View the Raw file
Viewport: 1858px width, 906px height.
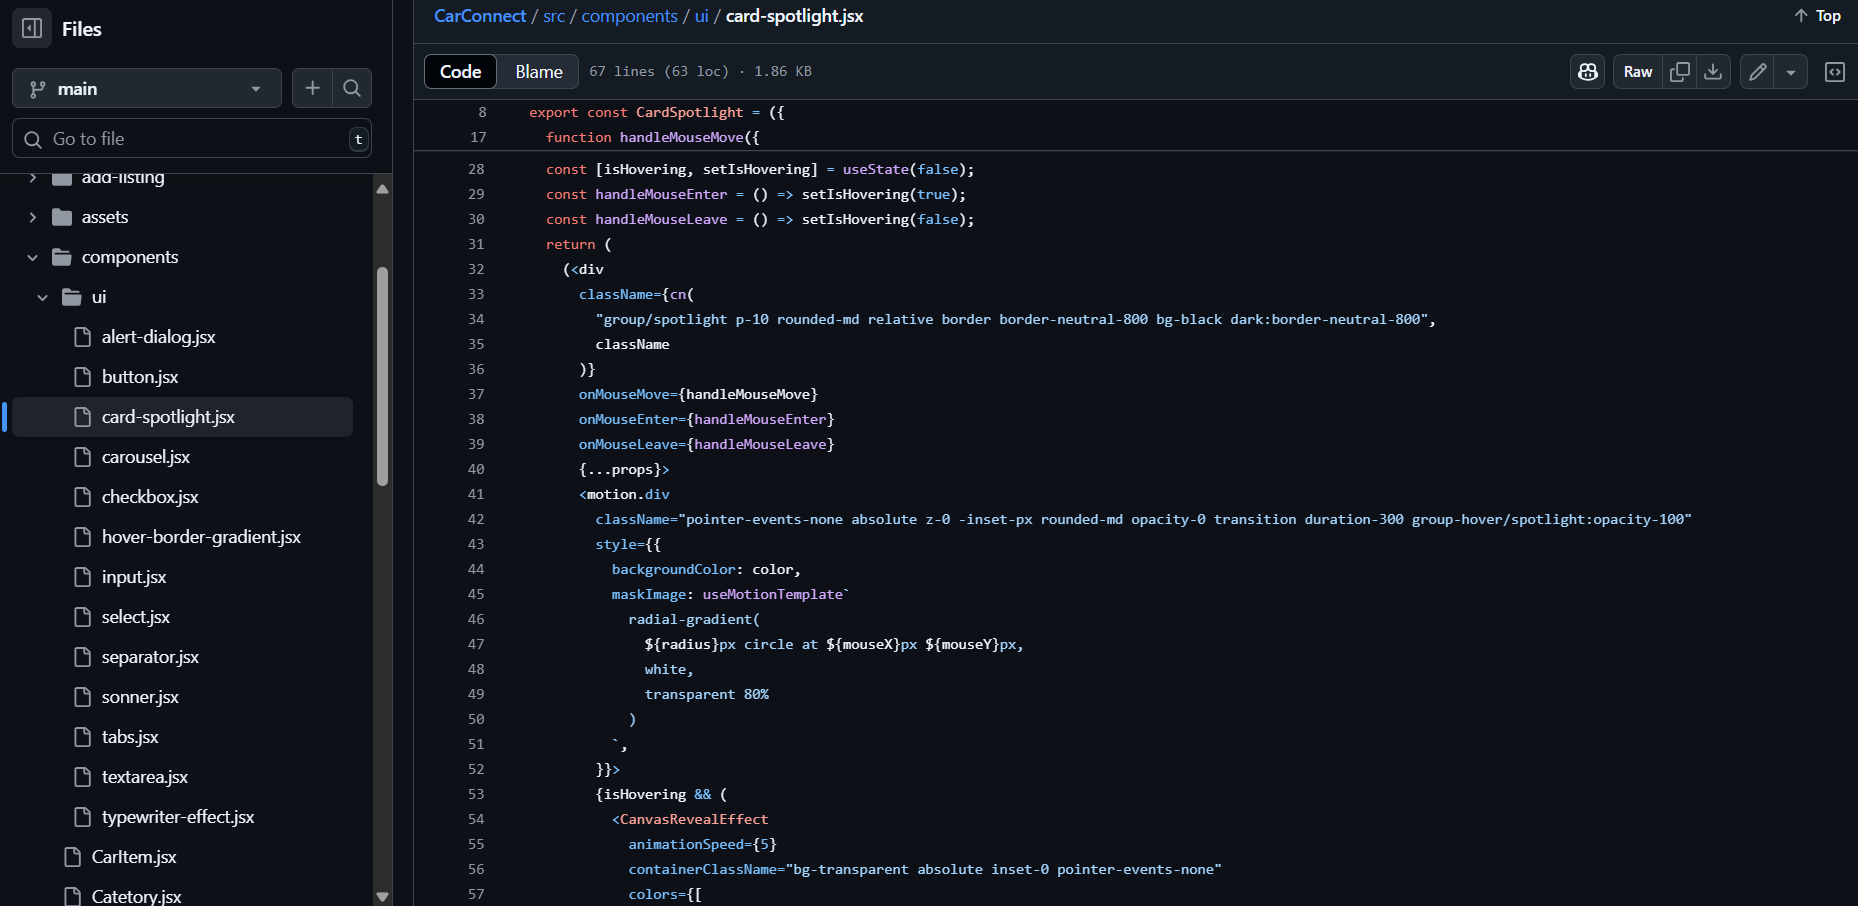pyautogui.click(x=1638, y=71)
